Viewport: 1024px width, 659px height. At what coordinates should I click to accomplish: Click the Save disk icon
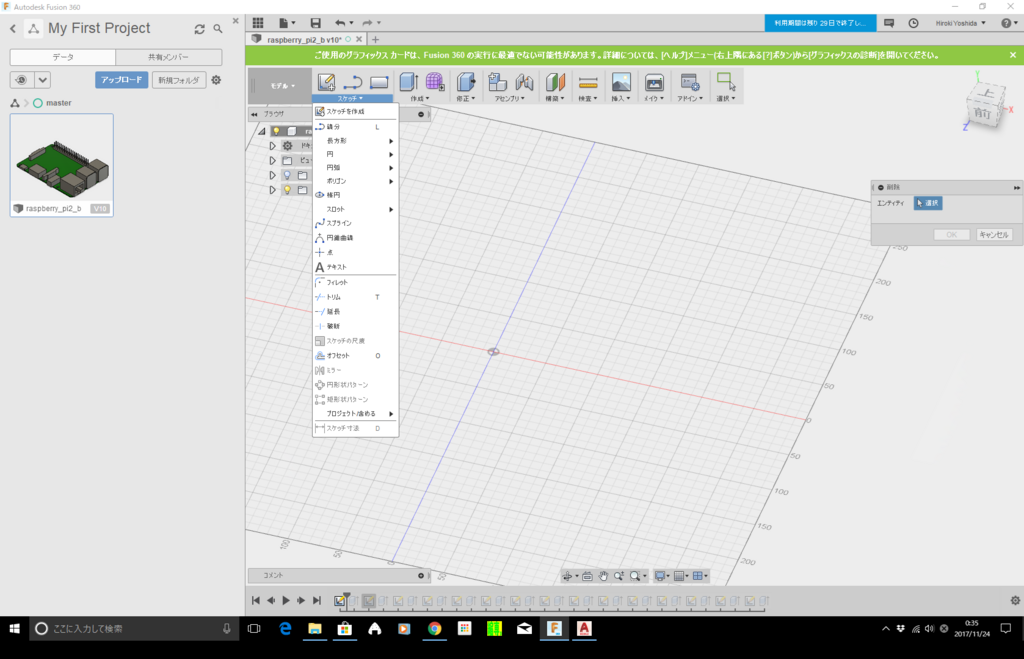[x=315, y=23]
